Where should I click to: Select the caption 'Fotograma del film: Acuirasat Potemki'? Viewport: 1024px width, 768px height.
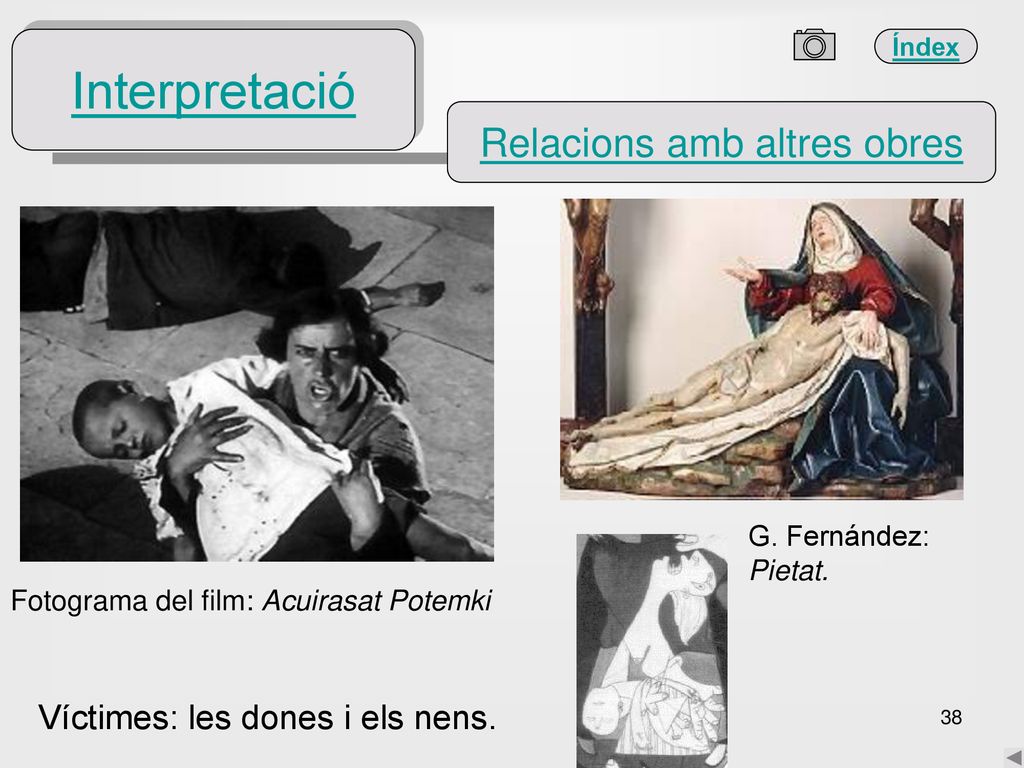251,601
